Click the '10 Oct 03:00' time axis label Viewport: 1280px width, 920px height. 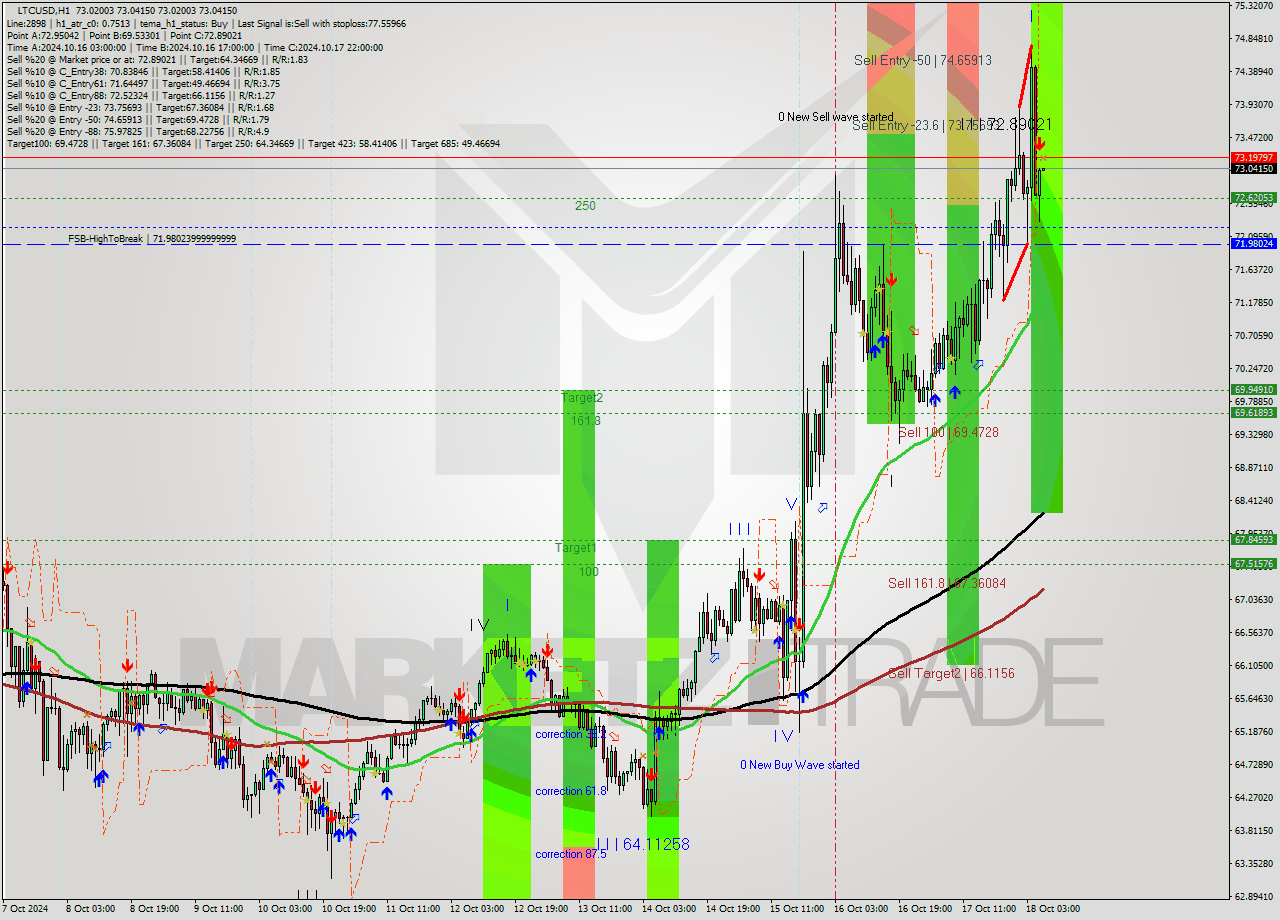click(283, 909)
